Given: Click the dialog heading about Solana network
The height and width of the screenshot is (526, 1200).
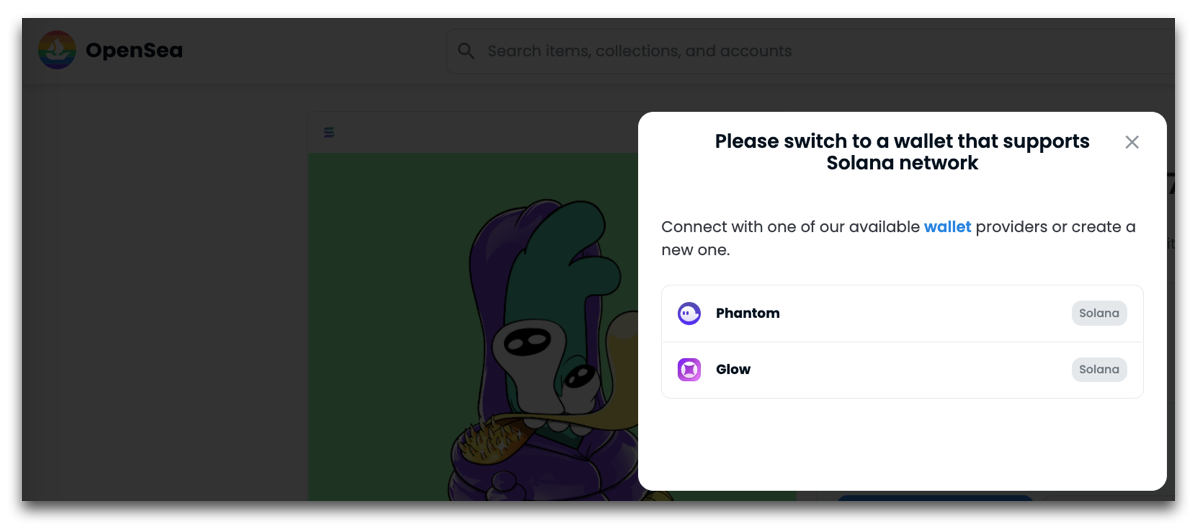Looking at the screenshot, I should 902,152.
